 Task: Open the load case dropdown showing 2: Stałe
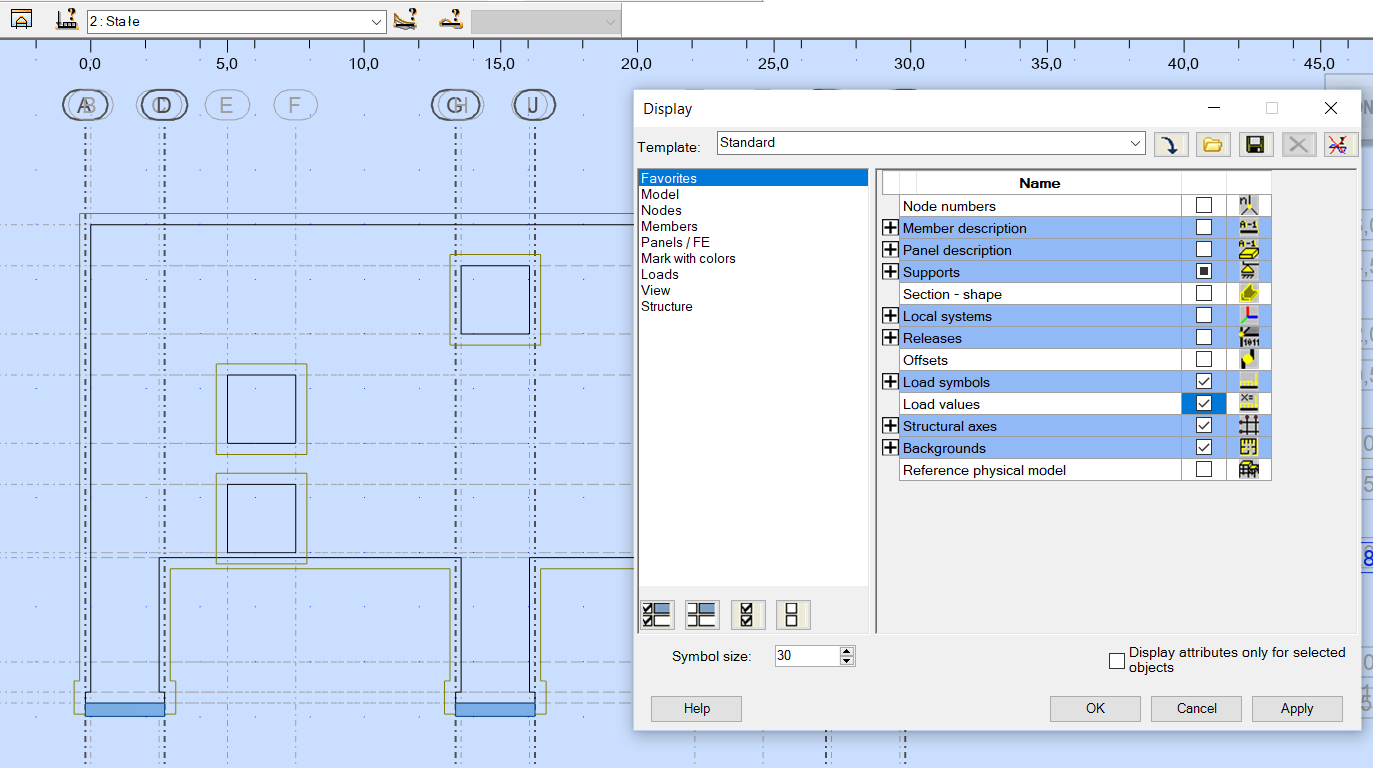click(376, 21)
